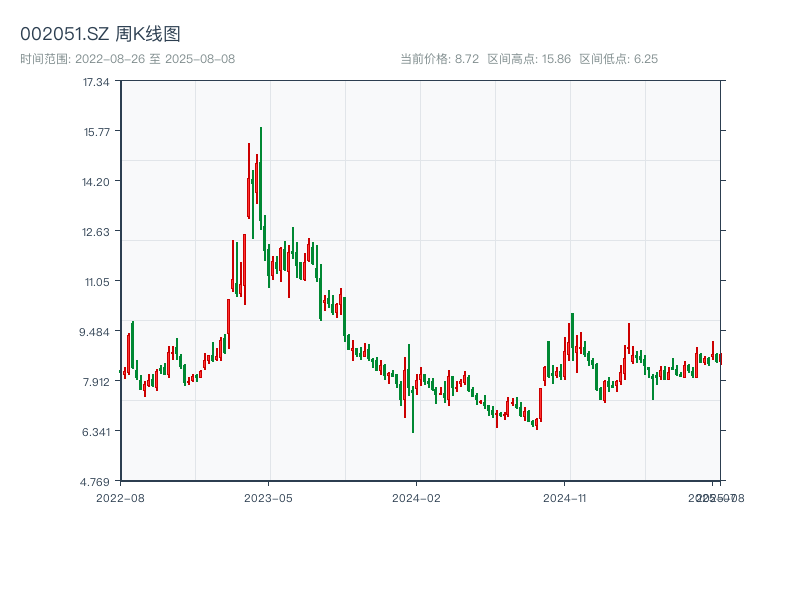Viewport: 800px width, 600px height.
Task: Click the y-axis label 15.77
Action: [x=96, y=132]
